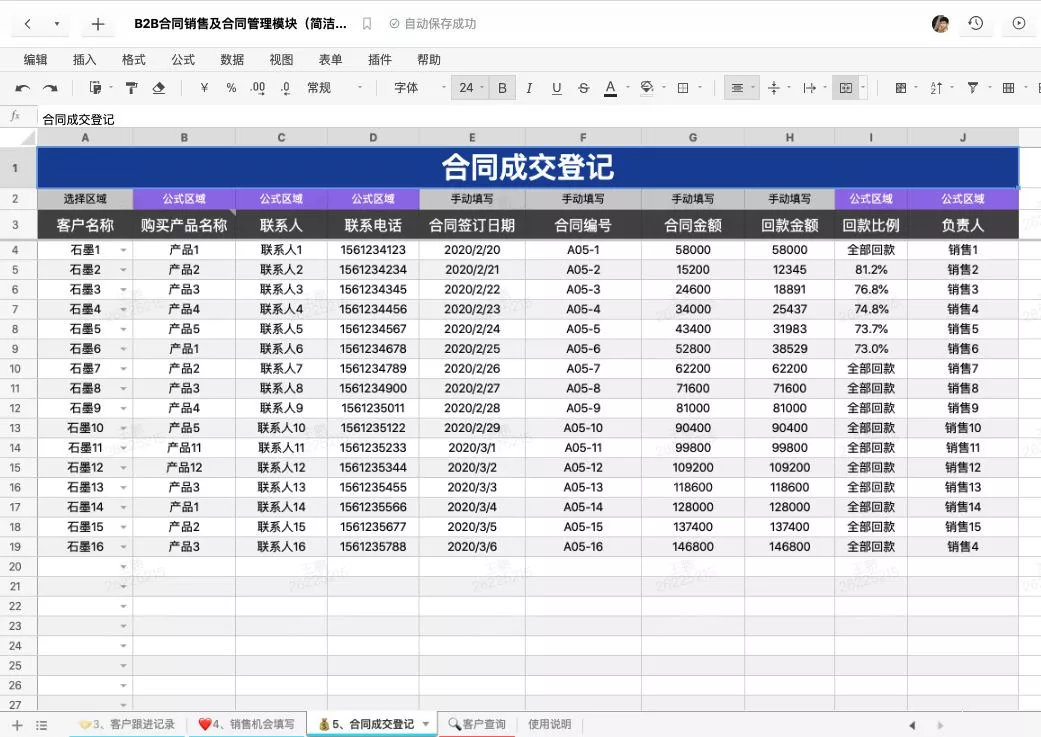Undo the last action
Viewport: 1041px width, 737px height.
coord(22,88)
